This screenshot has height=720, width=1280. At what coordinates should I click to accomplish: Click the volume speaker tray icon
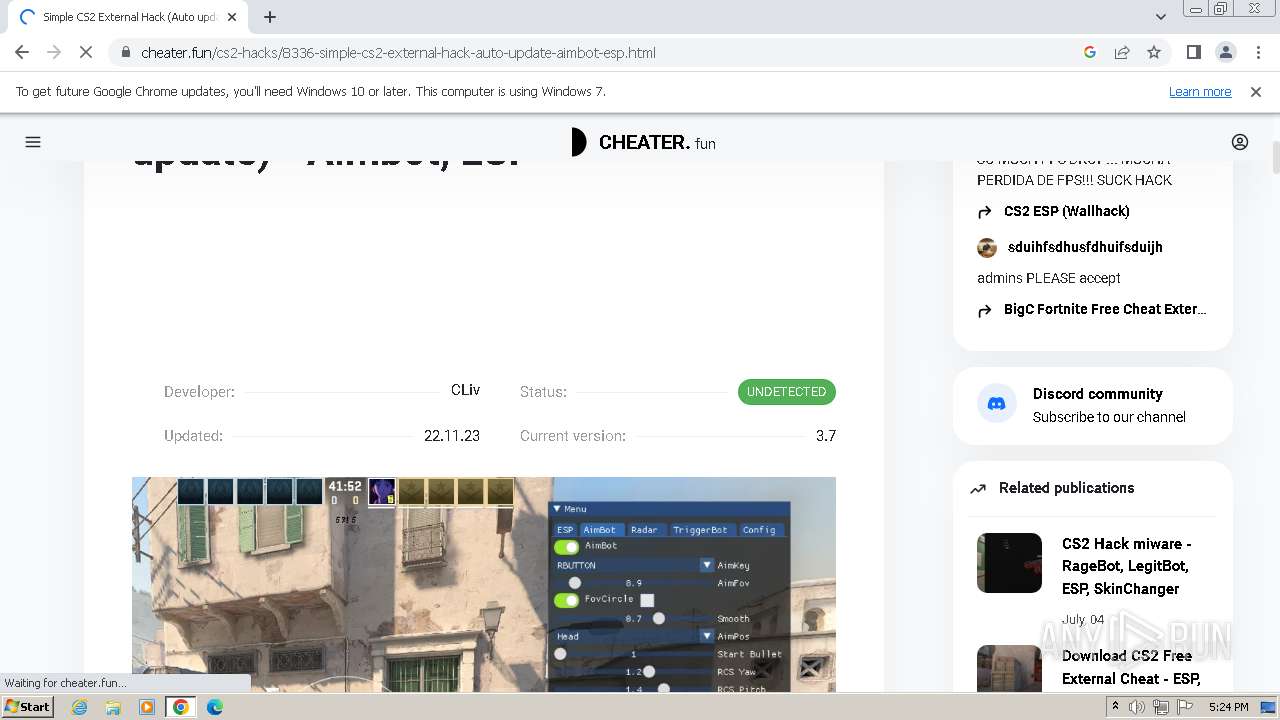coord(1137,707)
